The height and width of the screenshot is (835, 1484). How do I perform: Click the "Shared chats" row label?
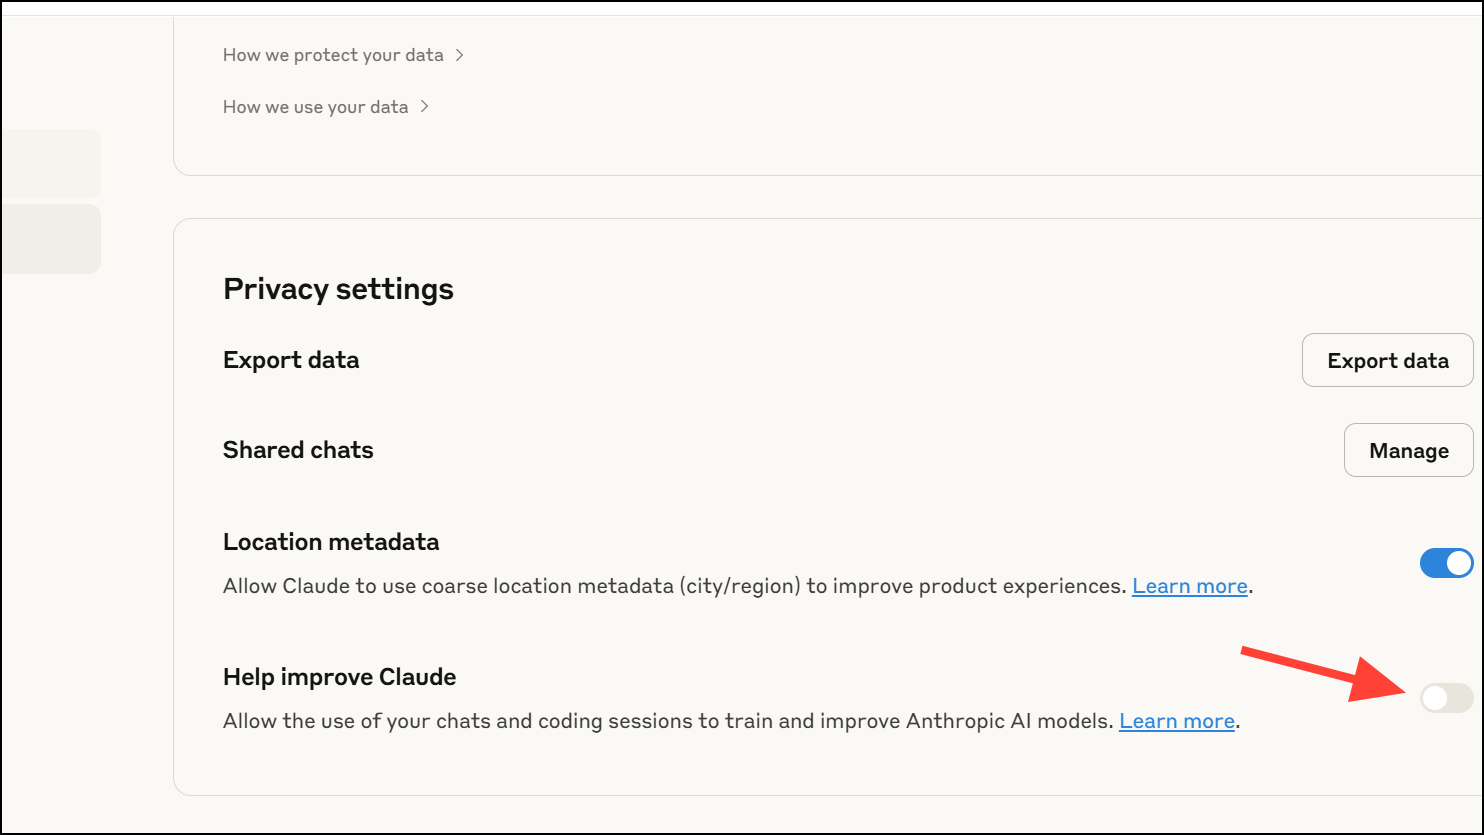(x=298, y=450)
